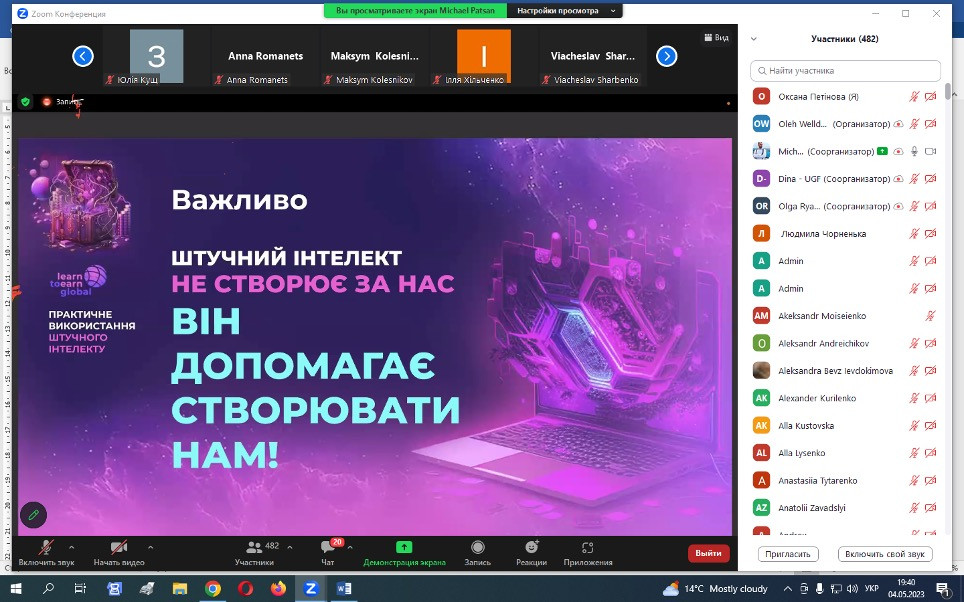Click muted mic icon for Оксана Петінова
Viewport: 964px width, 602px height.
click(914, 97)
